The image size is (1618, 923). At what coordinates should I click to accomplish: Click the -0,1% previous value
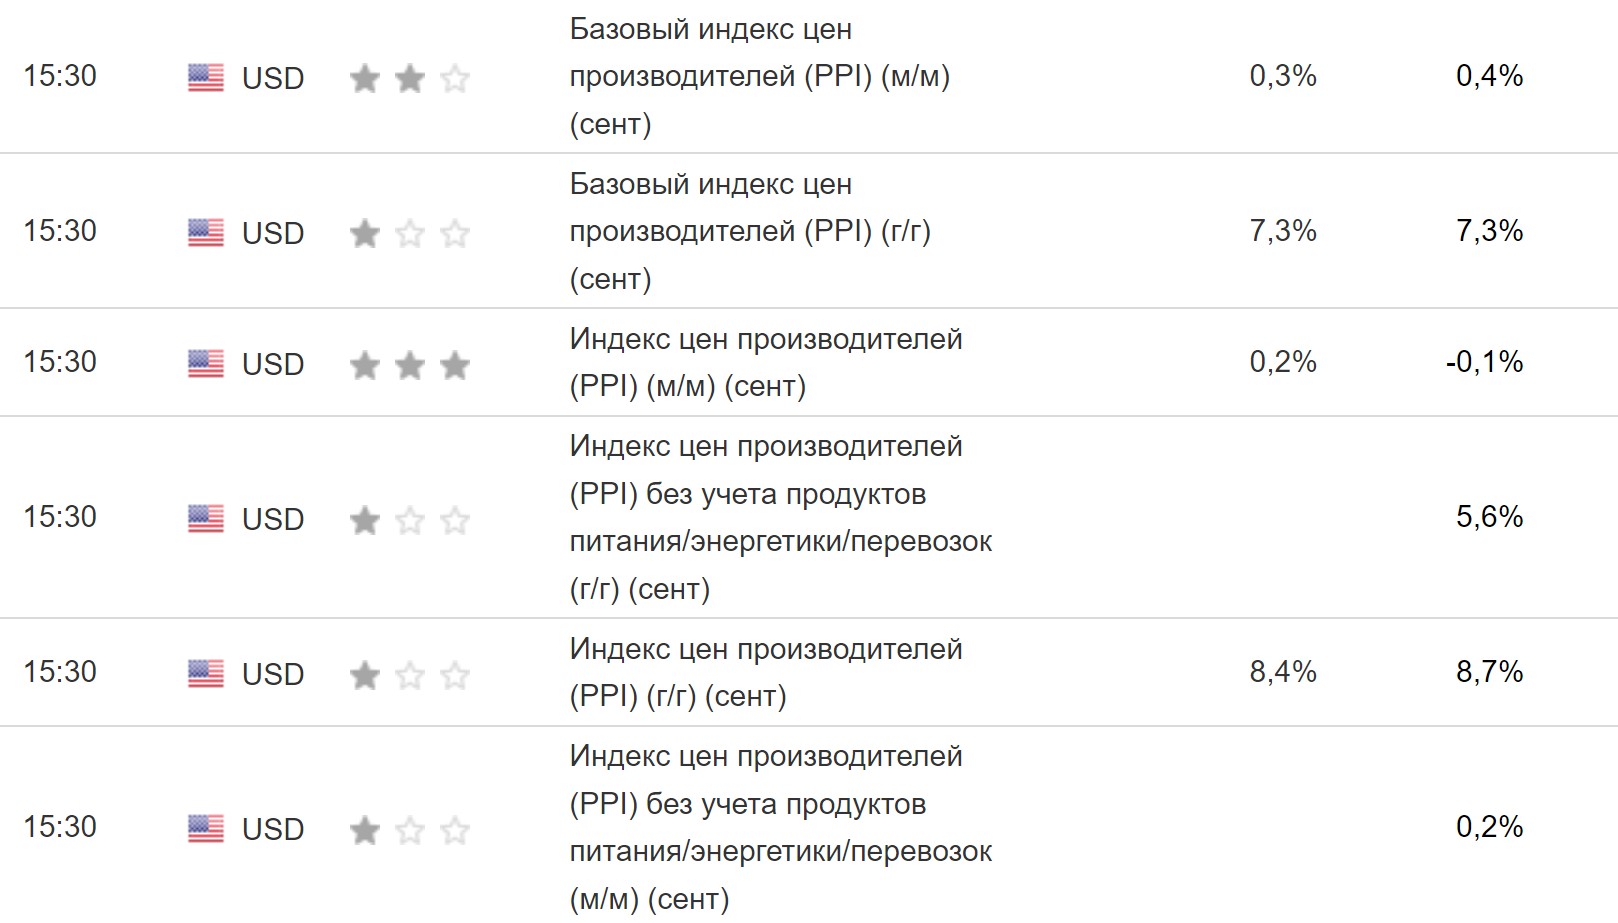[1484, 362]
